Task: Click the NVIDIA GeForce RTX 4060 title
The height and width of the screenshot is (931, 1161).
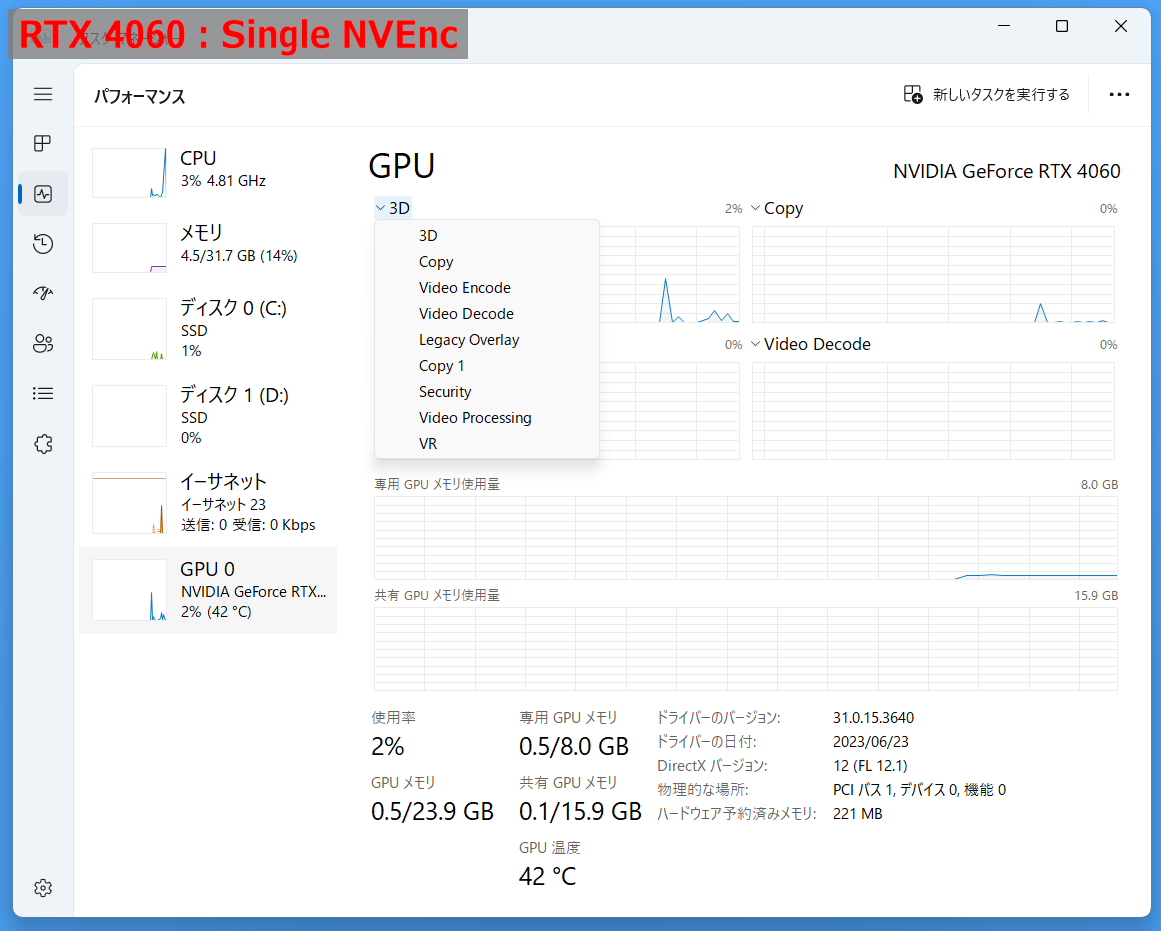Action: (x=1006, y=171)
